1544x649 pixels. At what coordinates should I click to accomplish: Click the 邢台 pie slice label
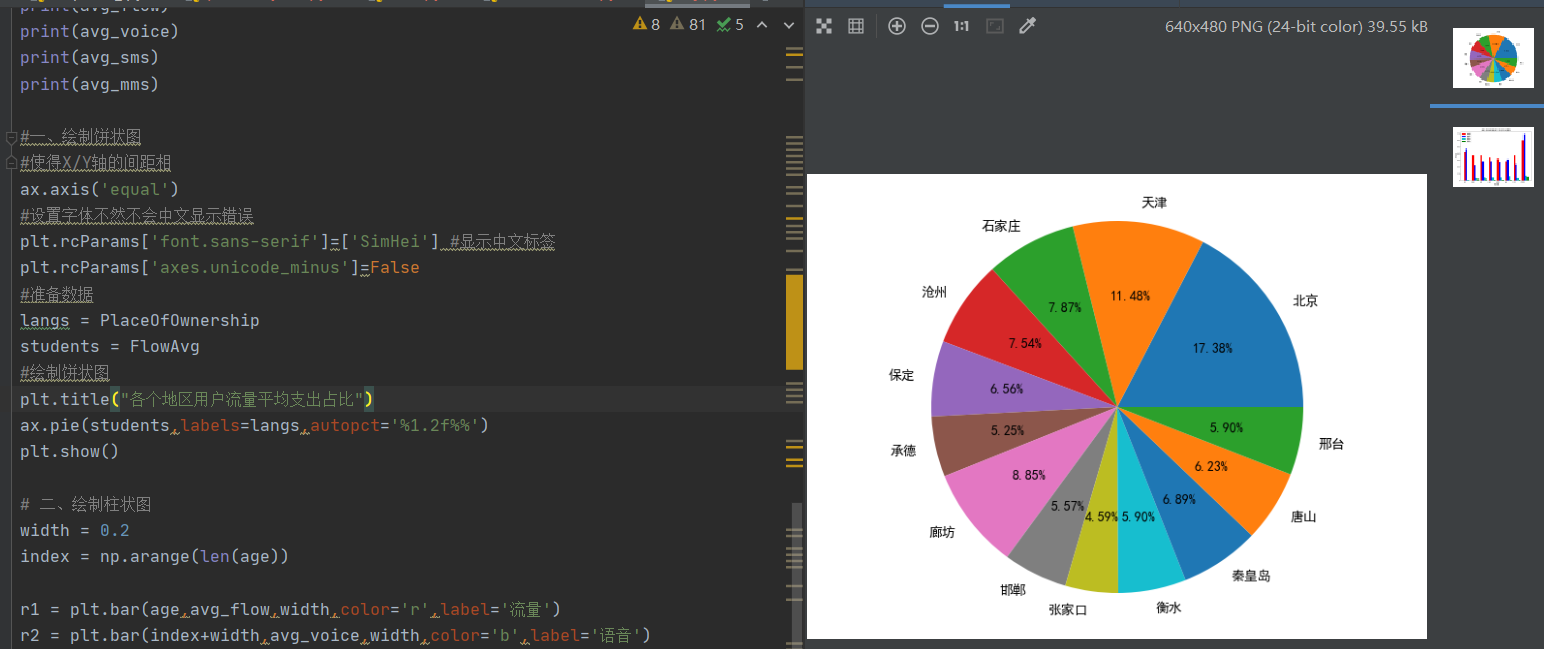[1332, 444]
